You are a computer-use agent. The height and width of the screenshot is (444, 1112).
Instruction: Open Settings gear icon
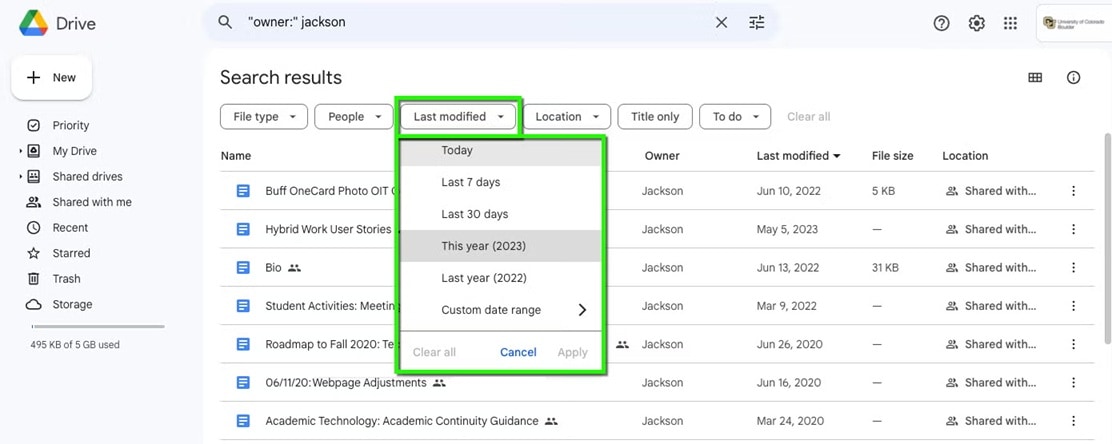point(977,23)
